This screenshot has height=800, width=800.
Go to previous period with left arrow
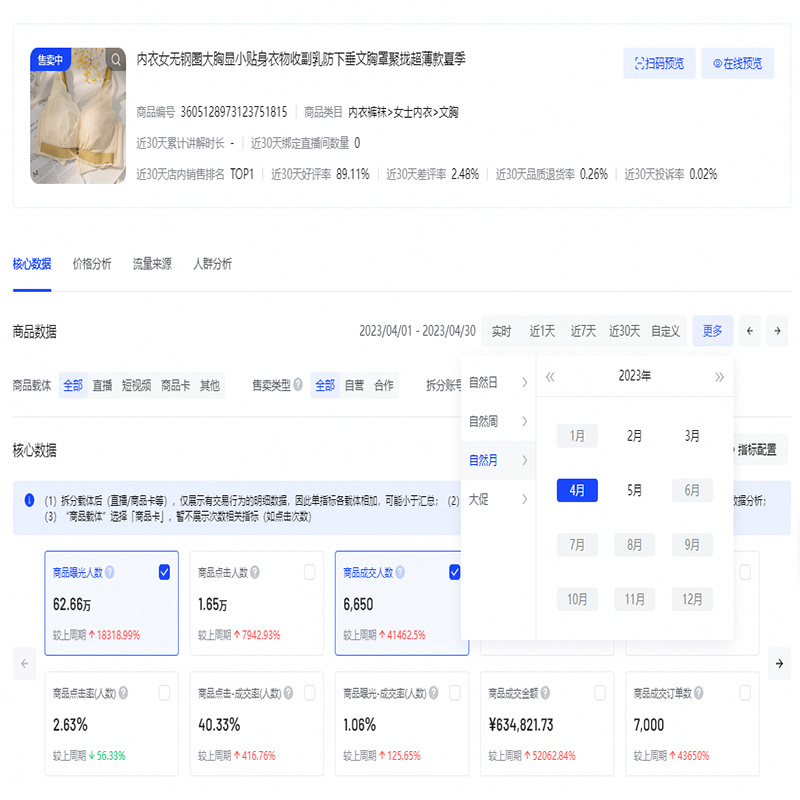[750, 331]
